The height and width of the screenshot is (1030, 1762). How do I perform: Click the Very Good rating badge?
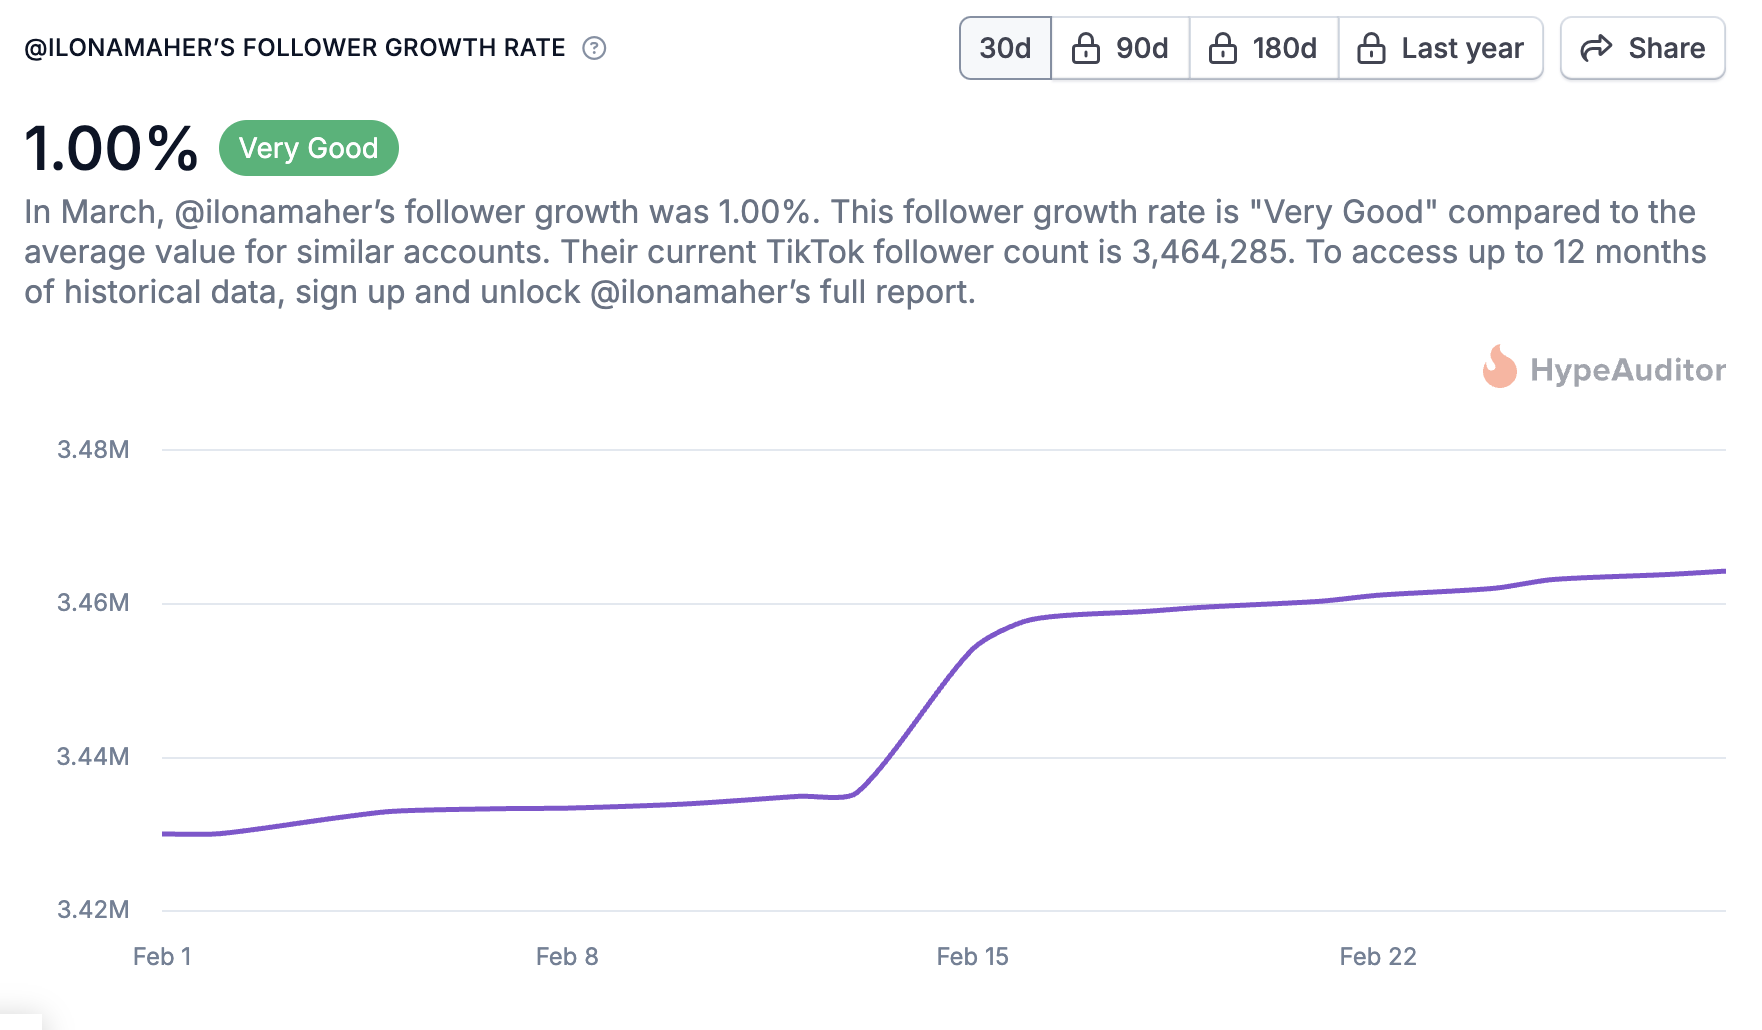coord(308,148)
